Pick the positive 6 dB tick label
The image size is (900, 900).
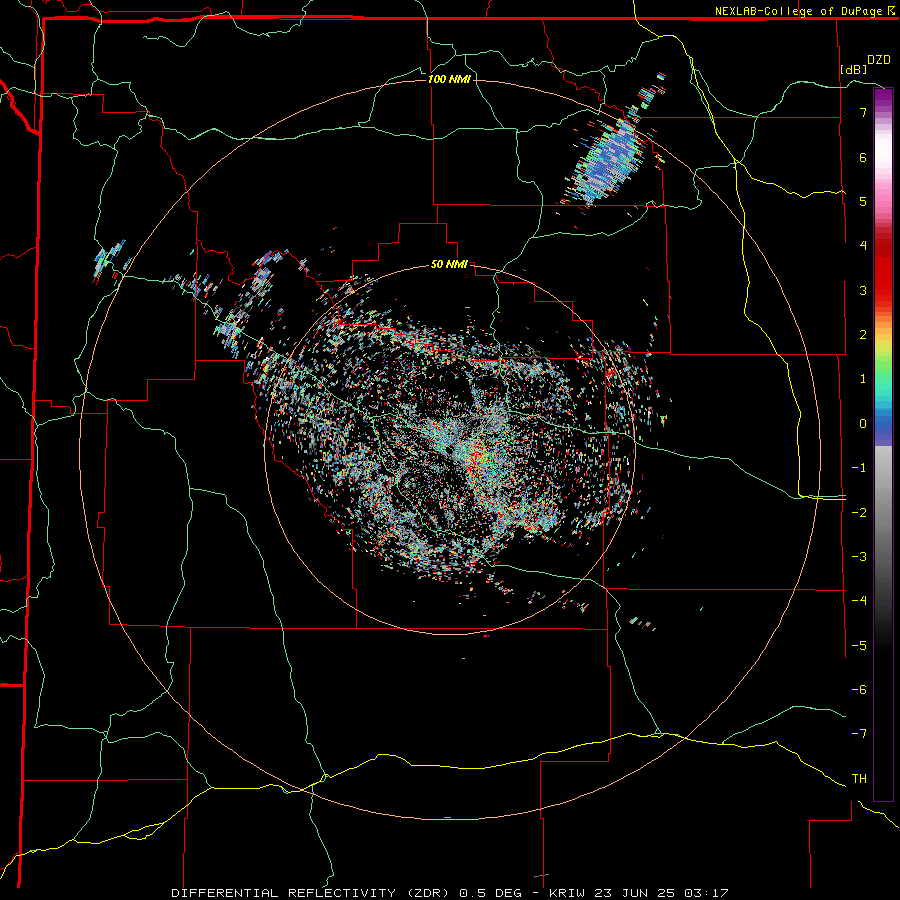click(863, 157)
